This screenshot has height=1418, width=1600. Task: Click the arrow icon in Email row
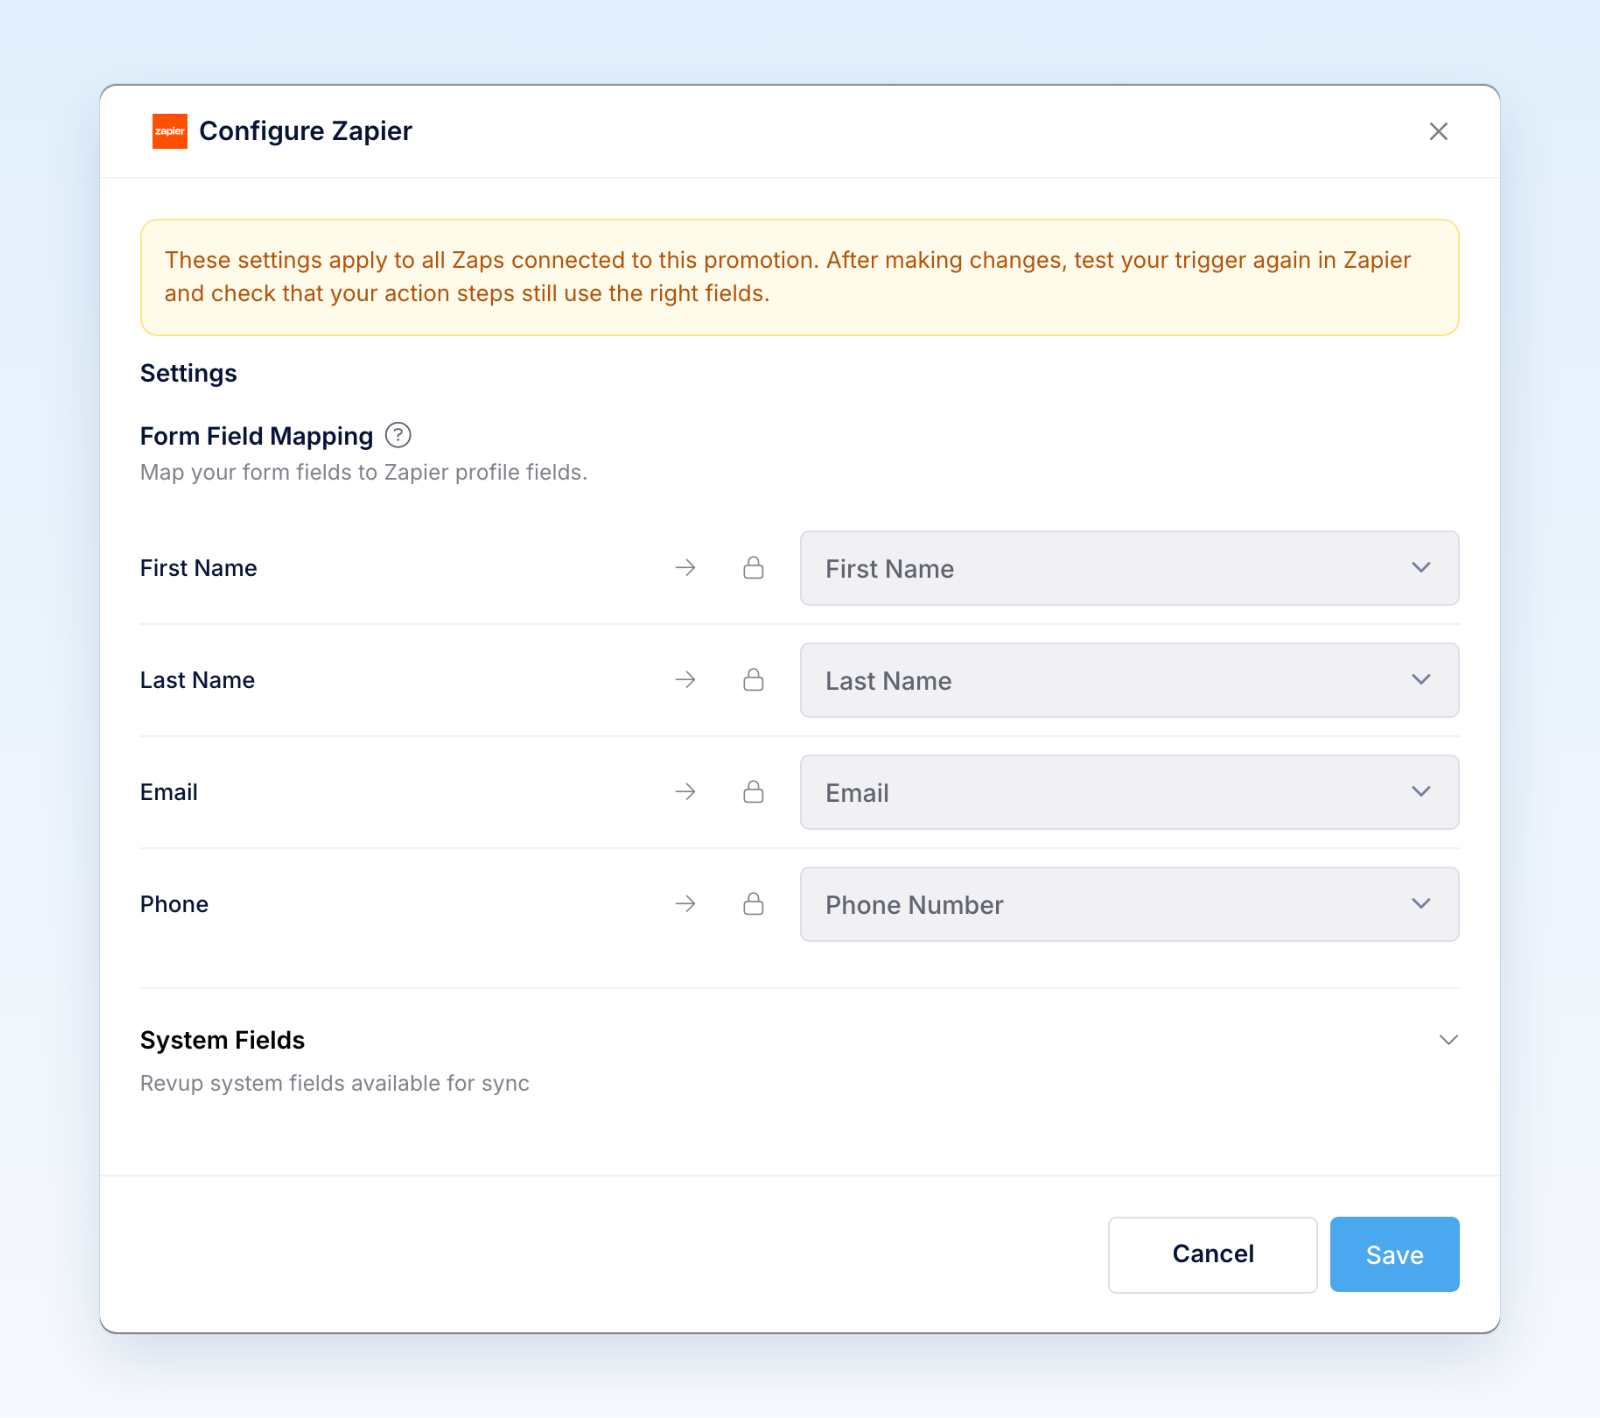point(685,792)
